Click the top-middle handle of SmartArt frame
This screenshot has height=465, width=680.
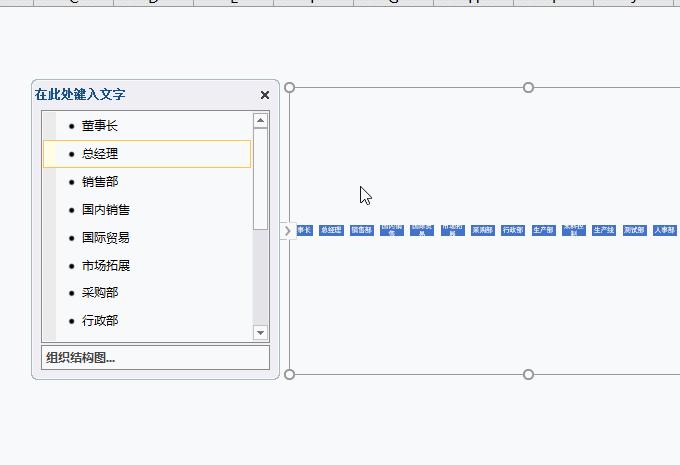[x=528, y=88]
